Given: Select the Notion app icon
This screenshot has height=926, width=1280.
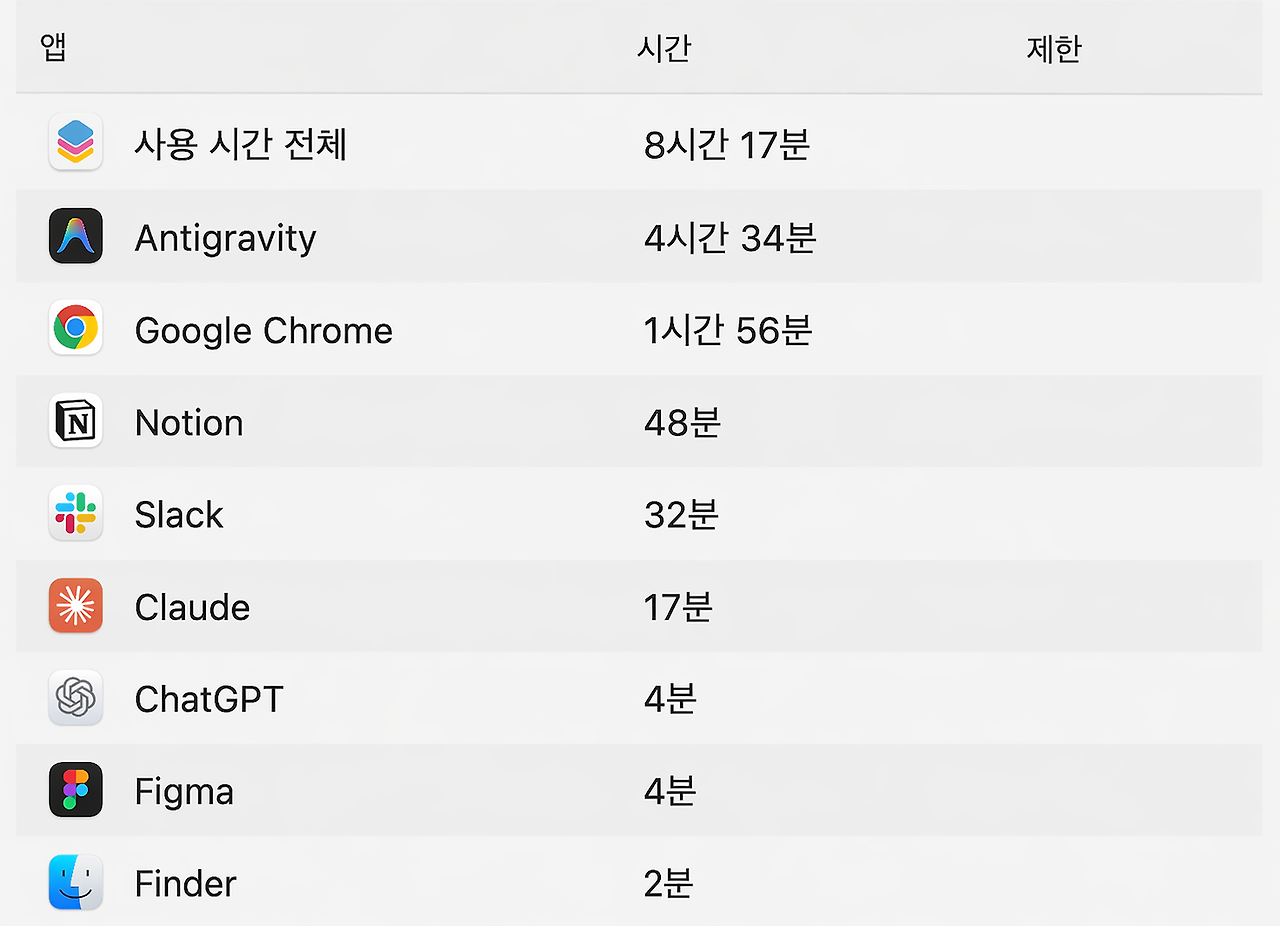Looking at the screenshot, I should (x=75, y=421).
